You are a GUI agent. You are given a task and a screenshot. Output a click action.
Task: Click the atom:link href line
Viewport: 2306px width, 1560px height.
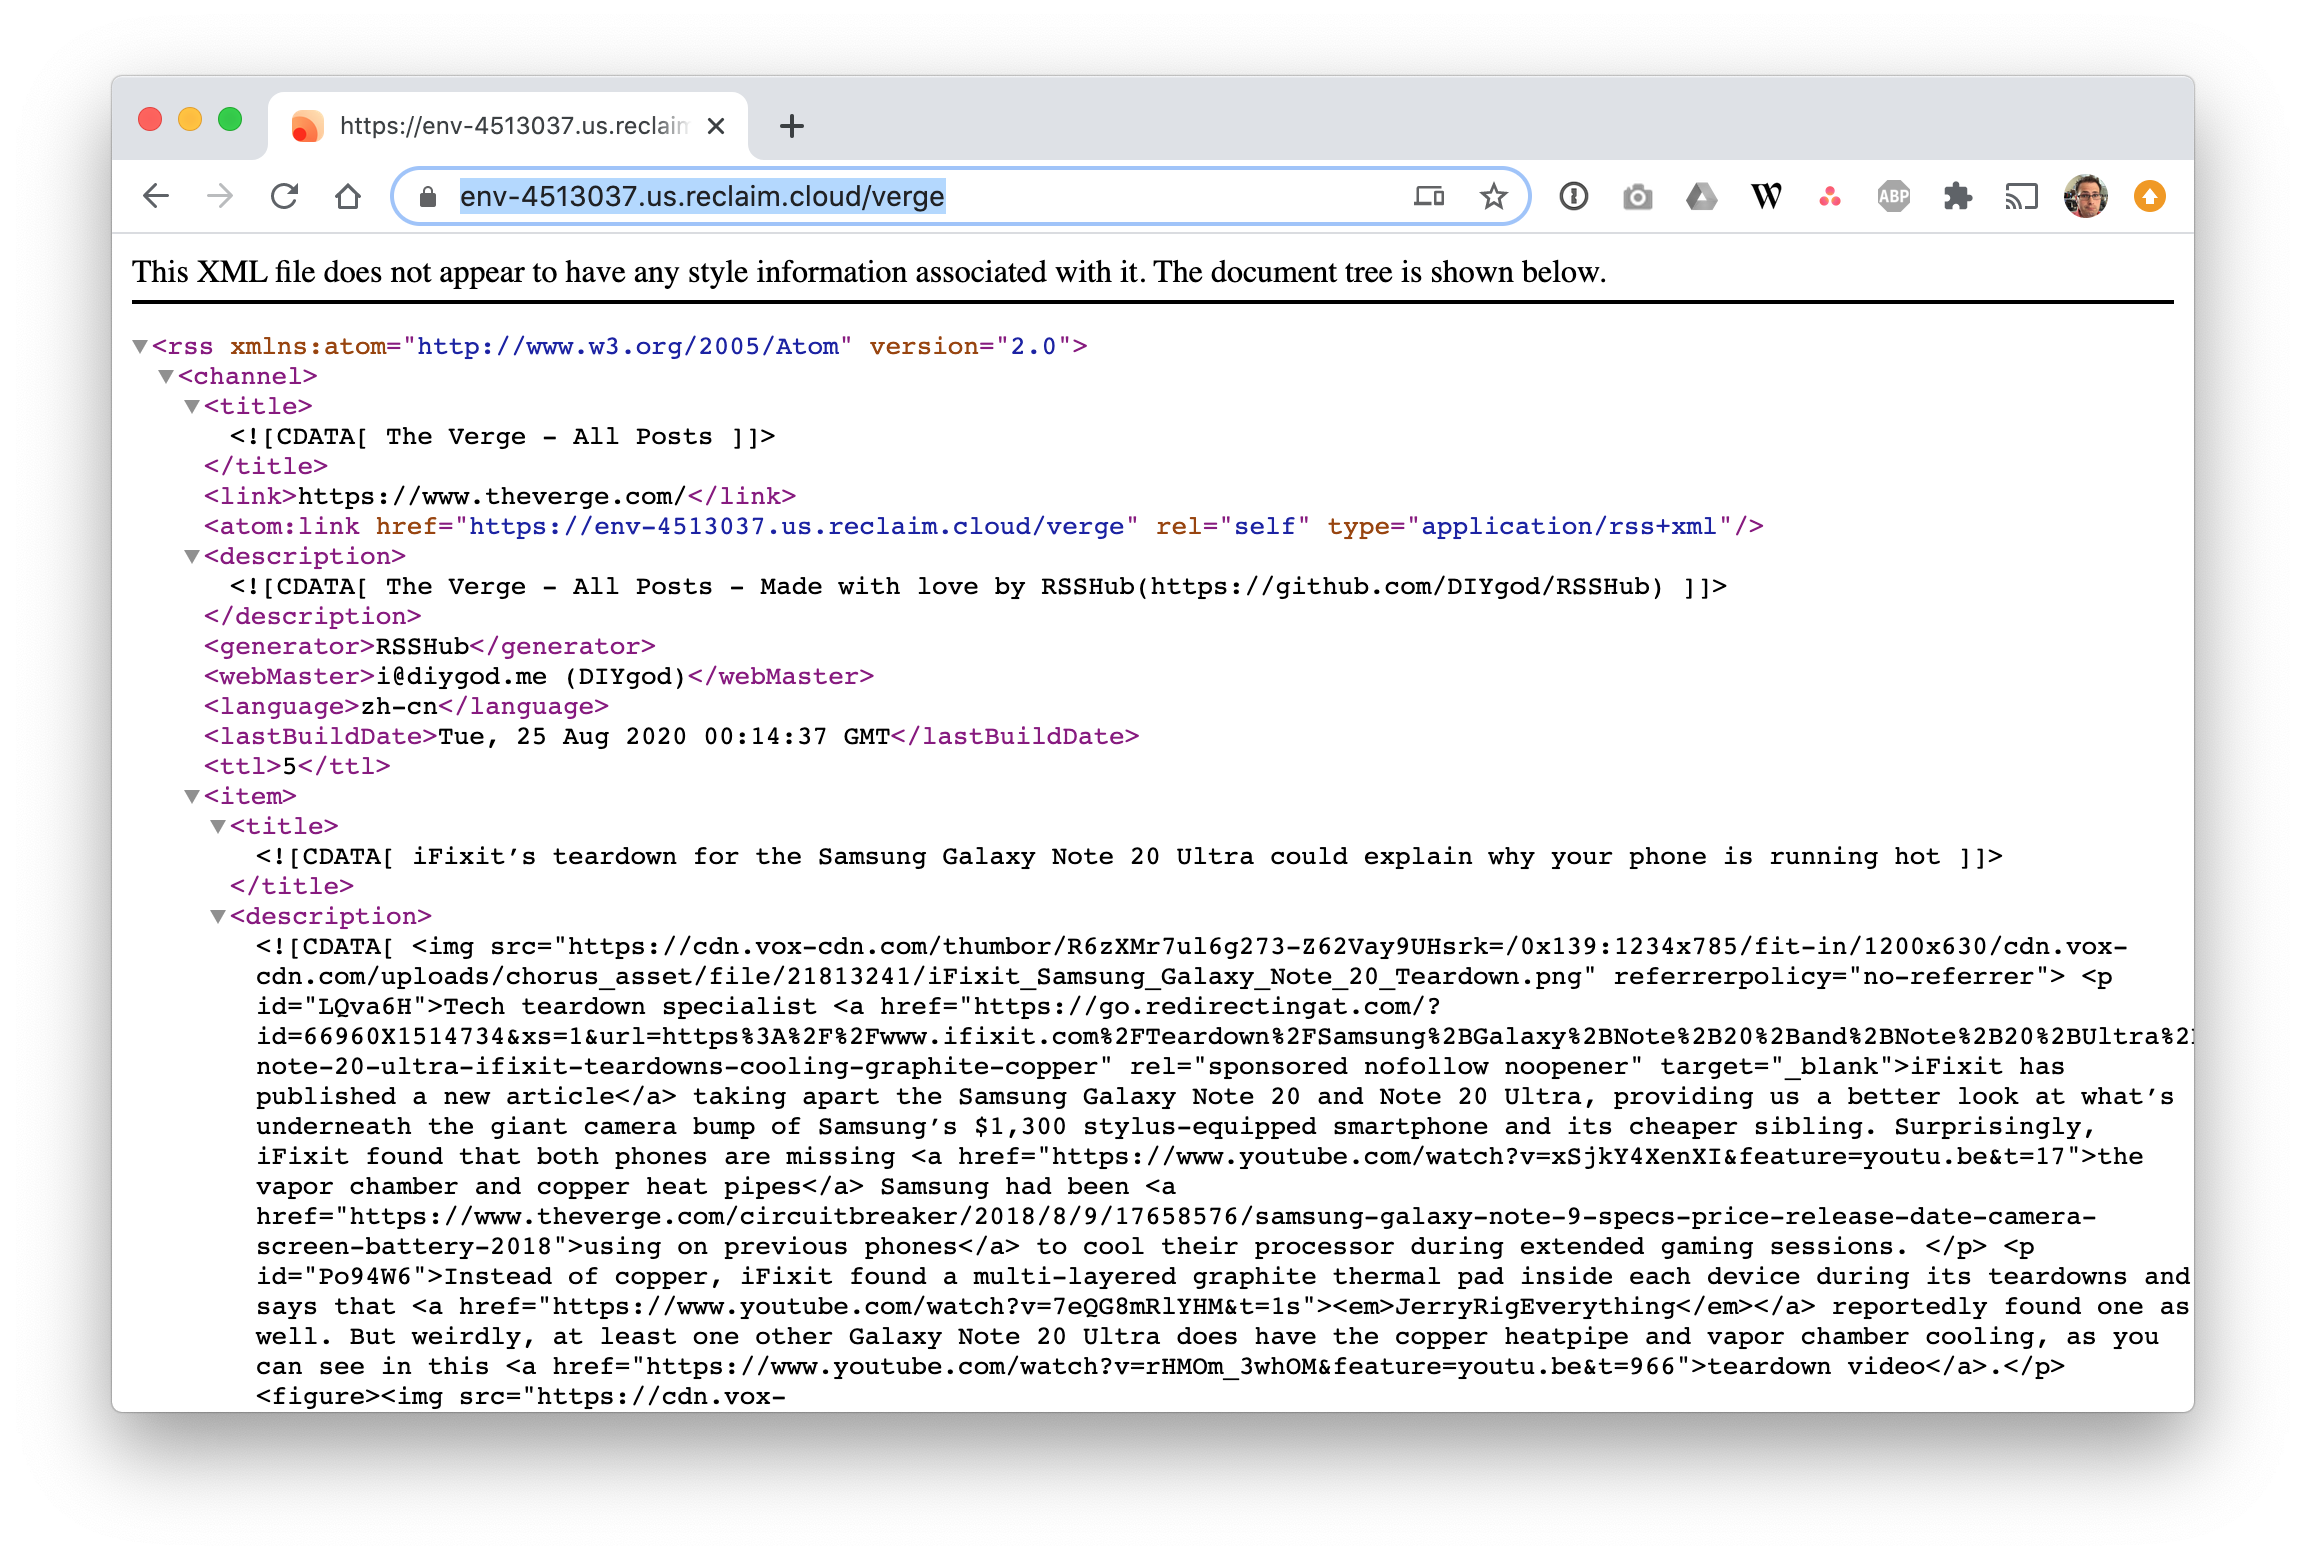pyautogui.click(x=984, y=526)
